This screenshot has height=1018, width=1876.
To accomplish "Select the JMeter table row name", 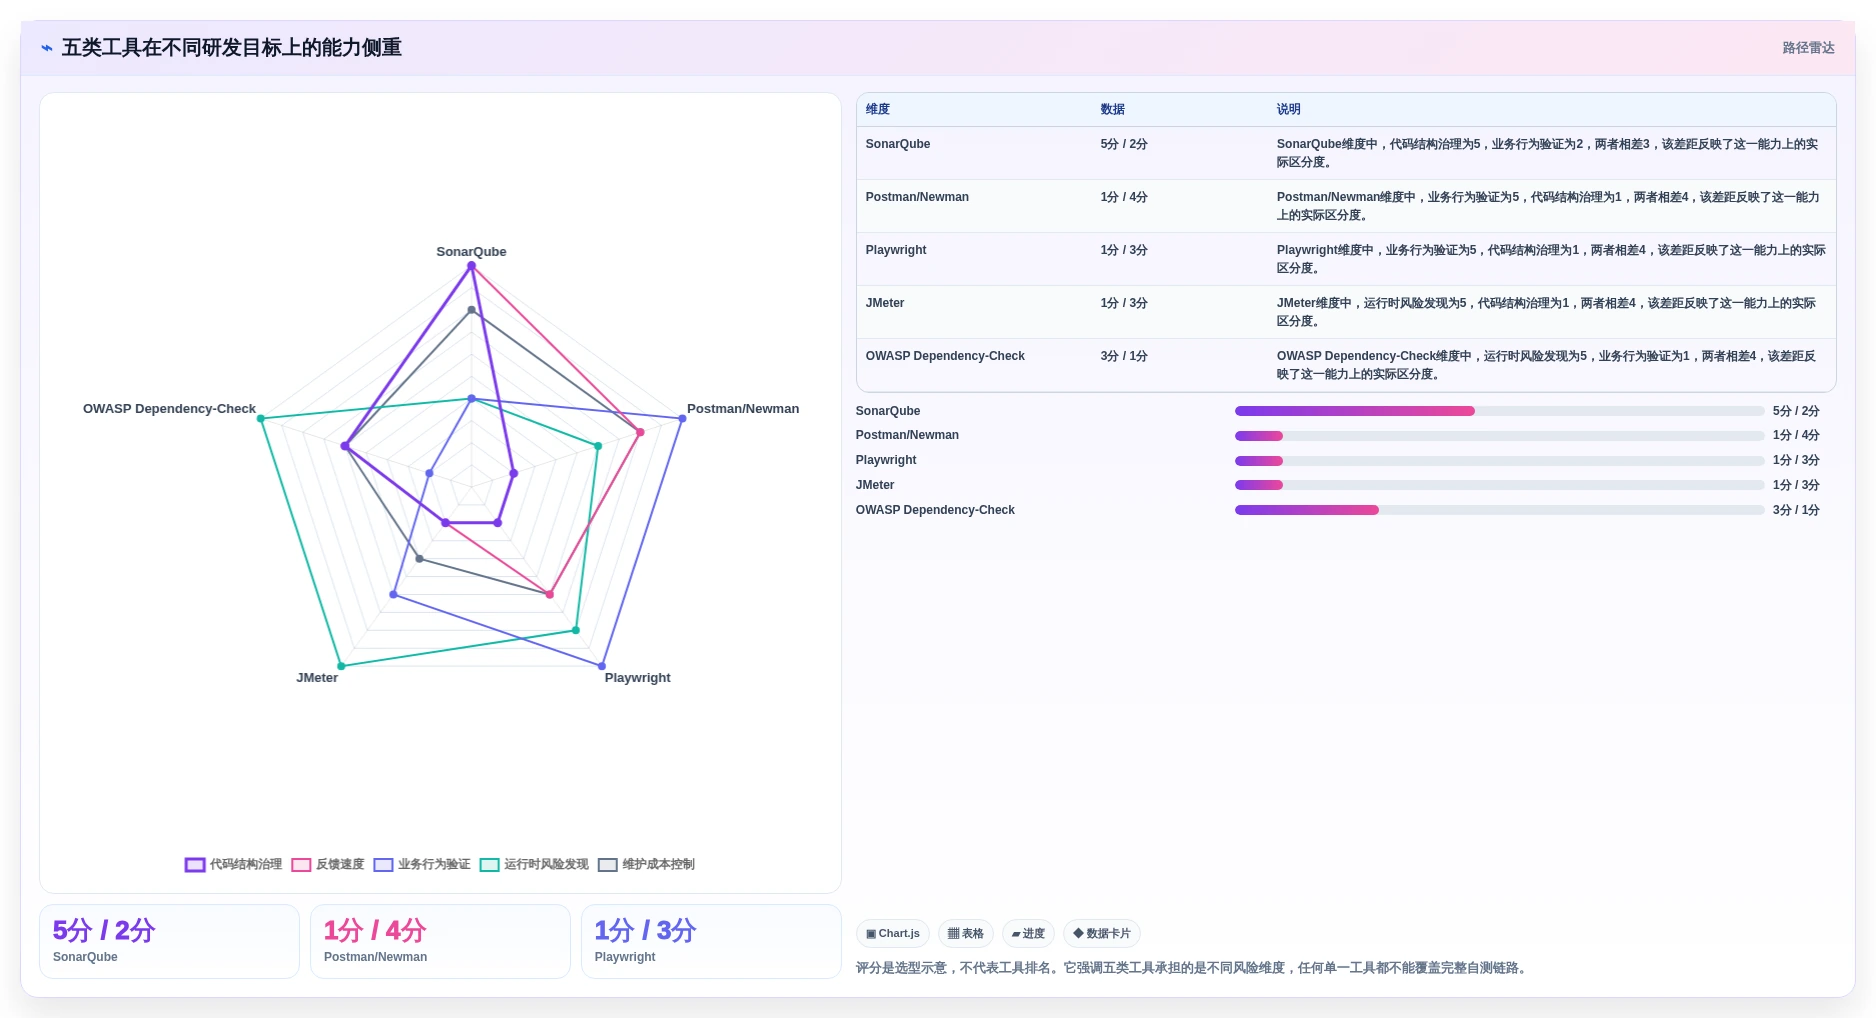I will tap(885, 303).
